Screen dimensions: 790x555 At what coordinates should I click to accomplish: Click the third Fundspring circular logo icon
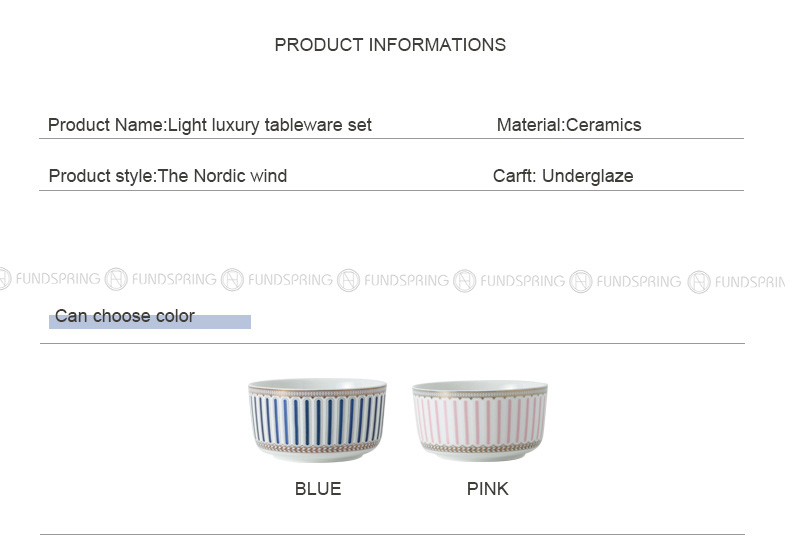(348, 281)
